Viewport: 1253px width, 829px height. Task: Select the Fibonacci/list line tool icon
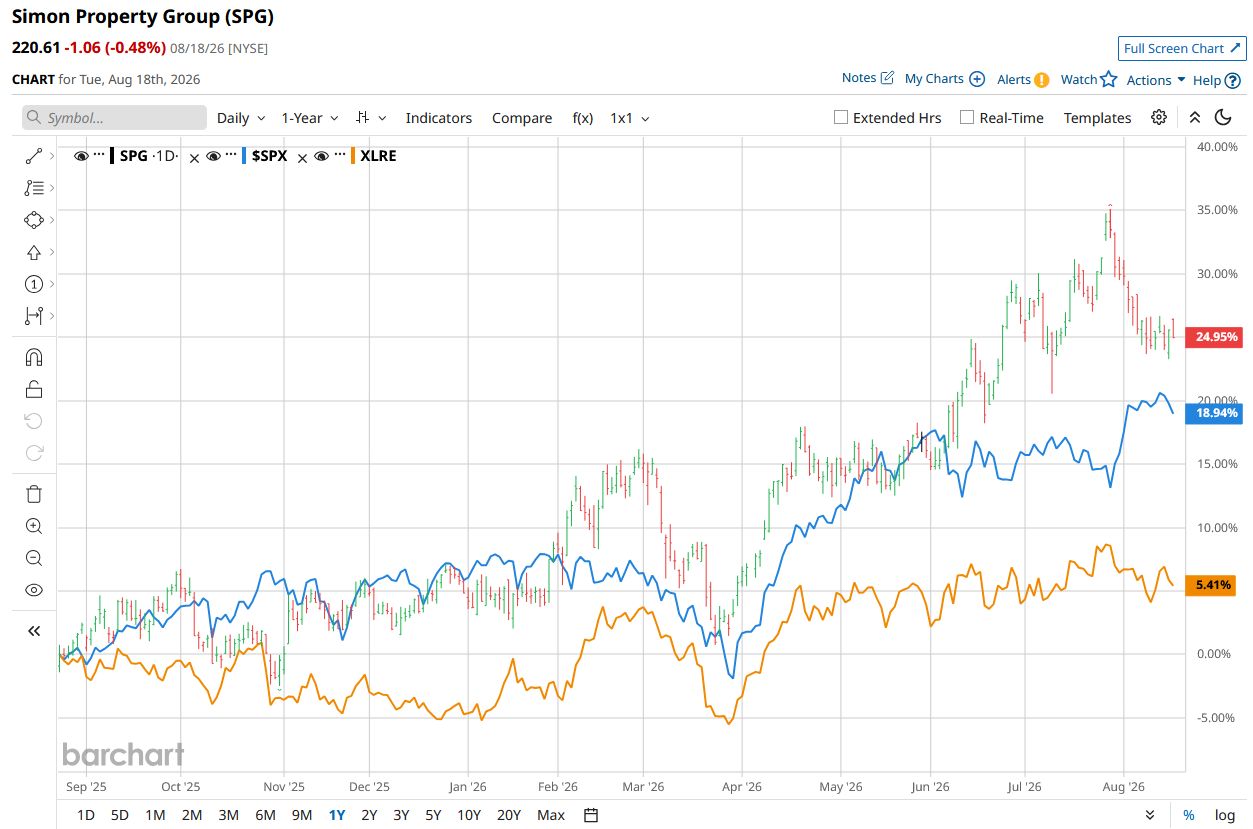pos(34,187)
